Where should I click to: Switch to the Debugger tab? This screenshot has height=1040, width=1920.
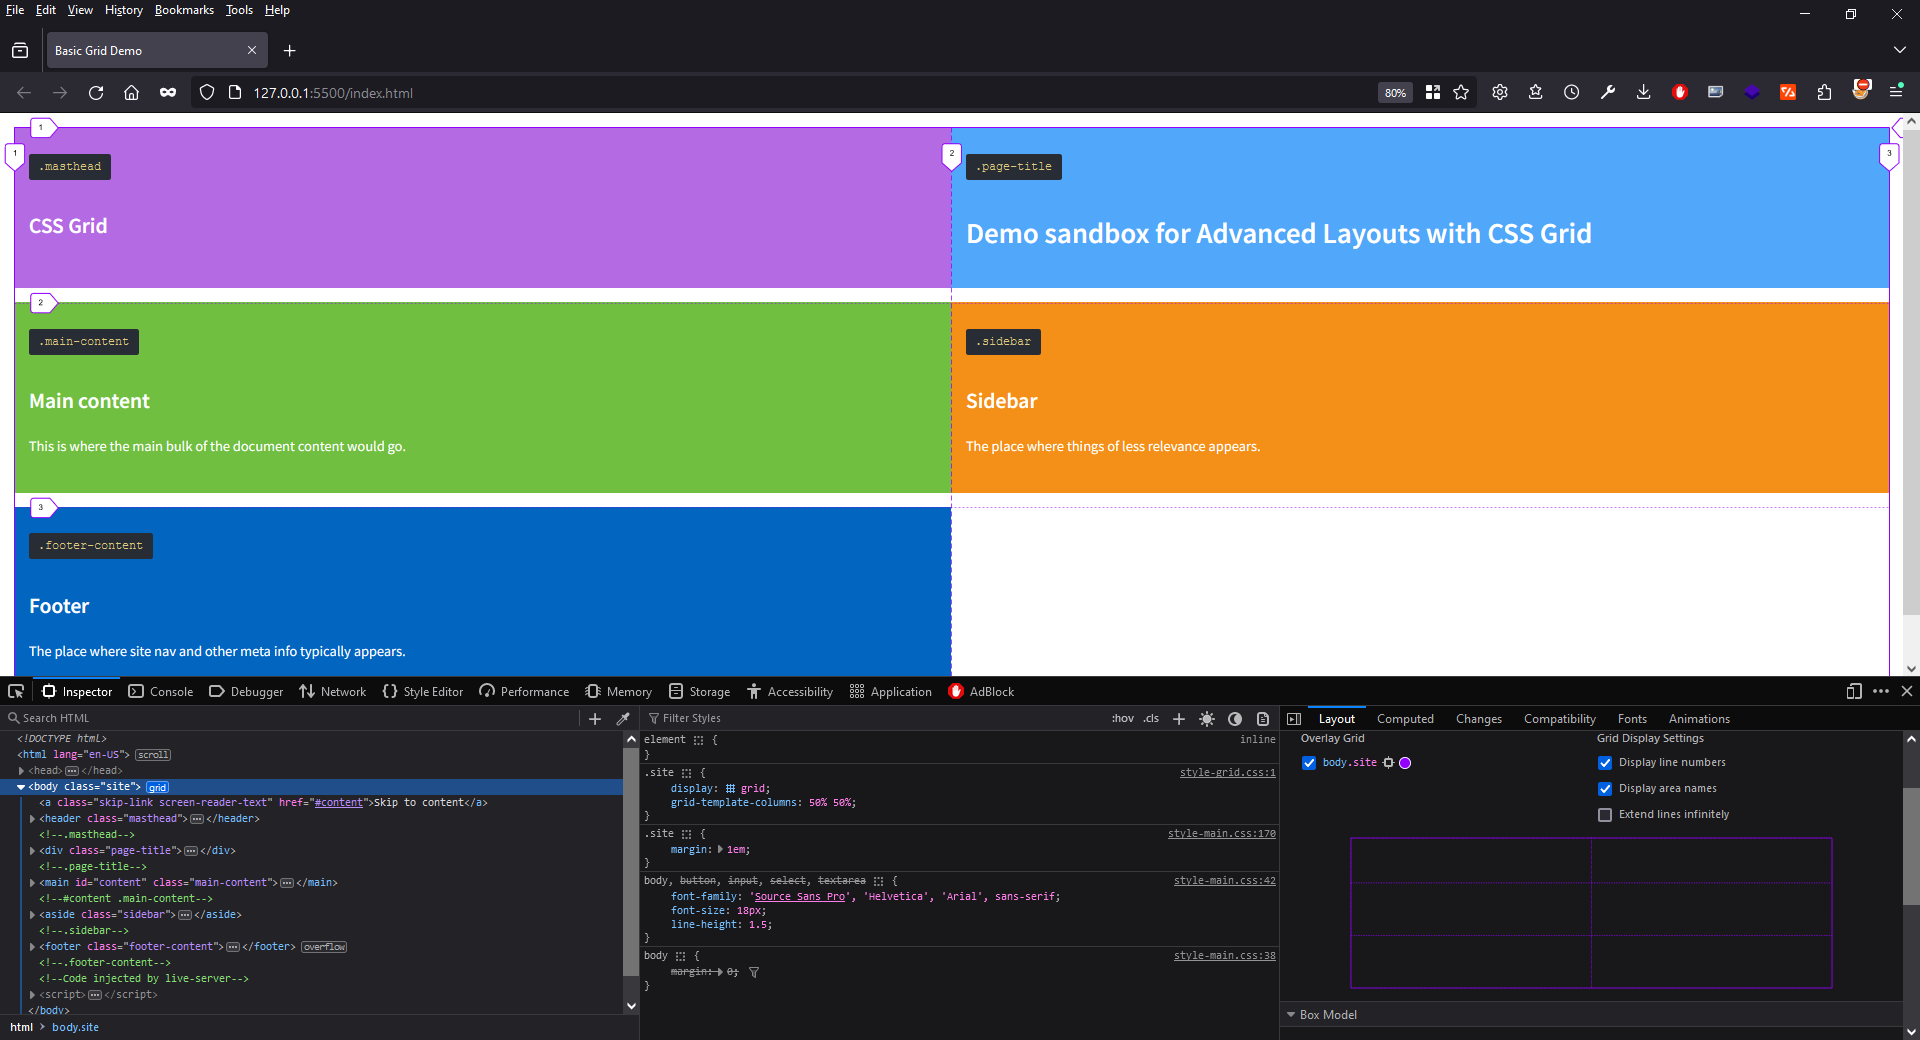click(x=246, y=691)
